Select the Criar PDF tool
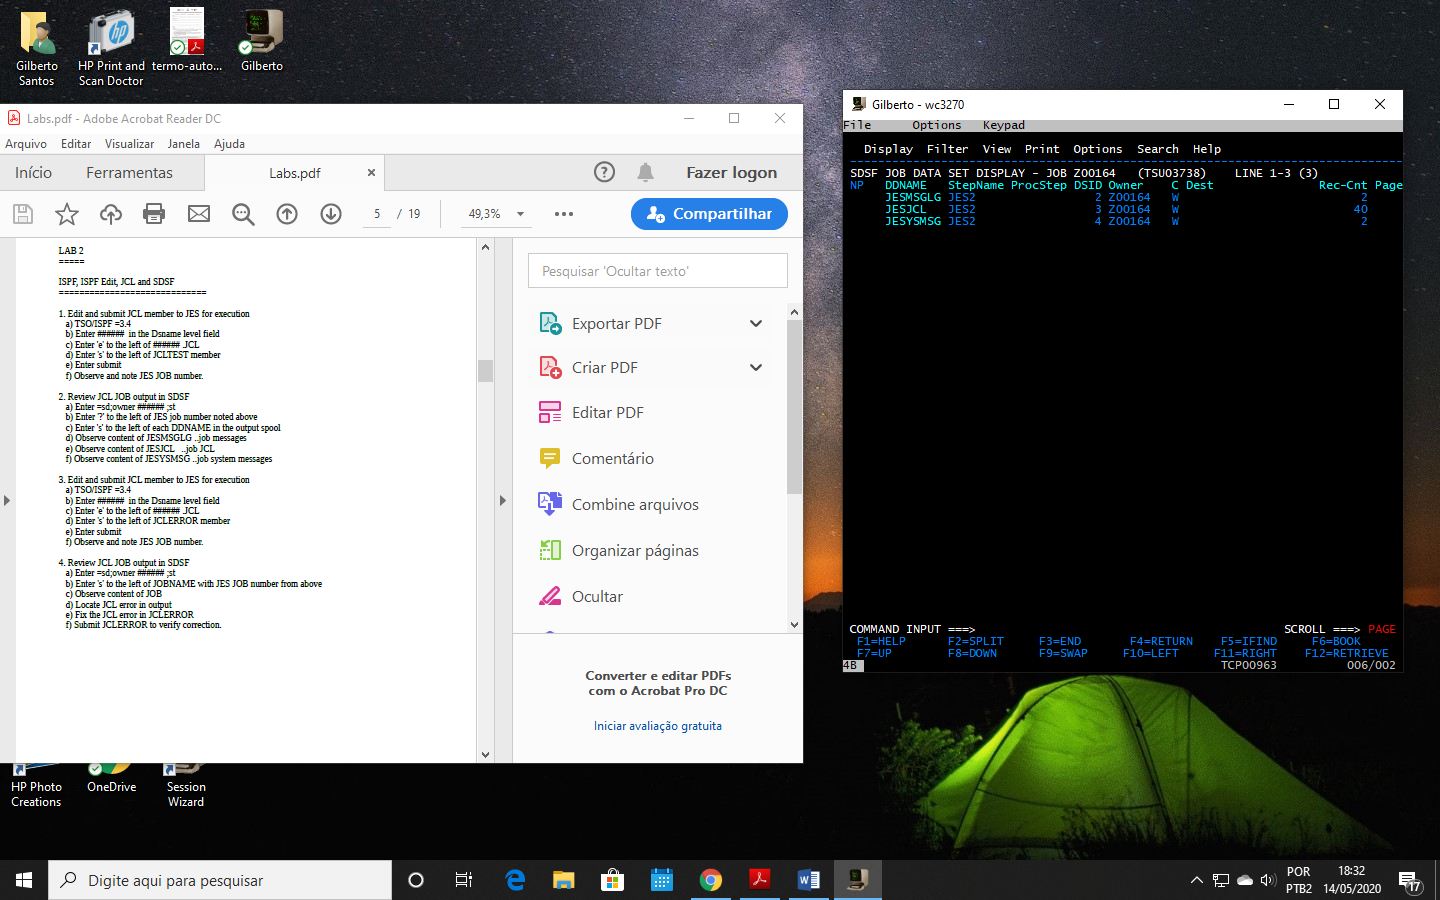The height and width of the screenshot is (900, 1440). coord(604,367)
